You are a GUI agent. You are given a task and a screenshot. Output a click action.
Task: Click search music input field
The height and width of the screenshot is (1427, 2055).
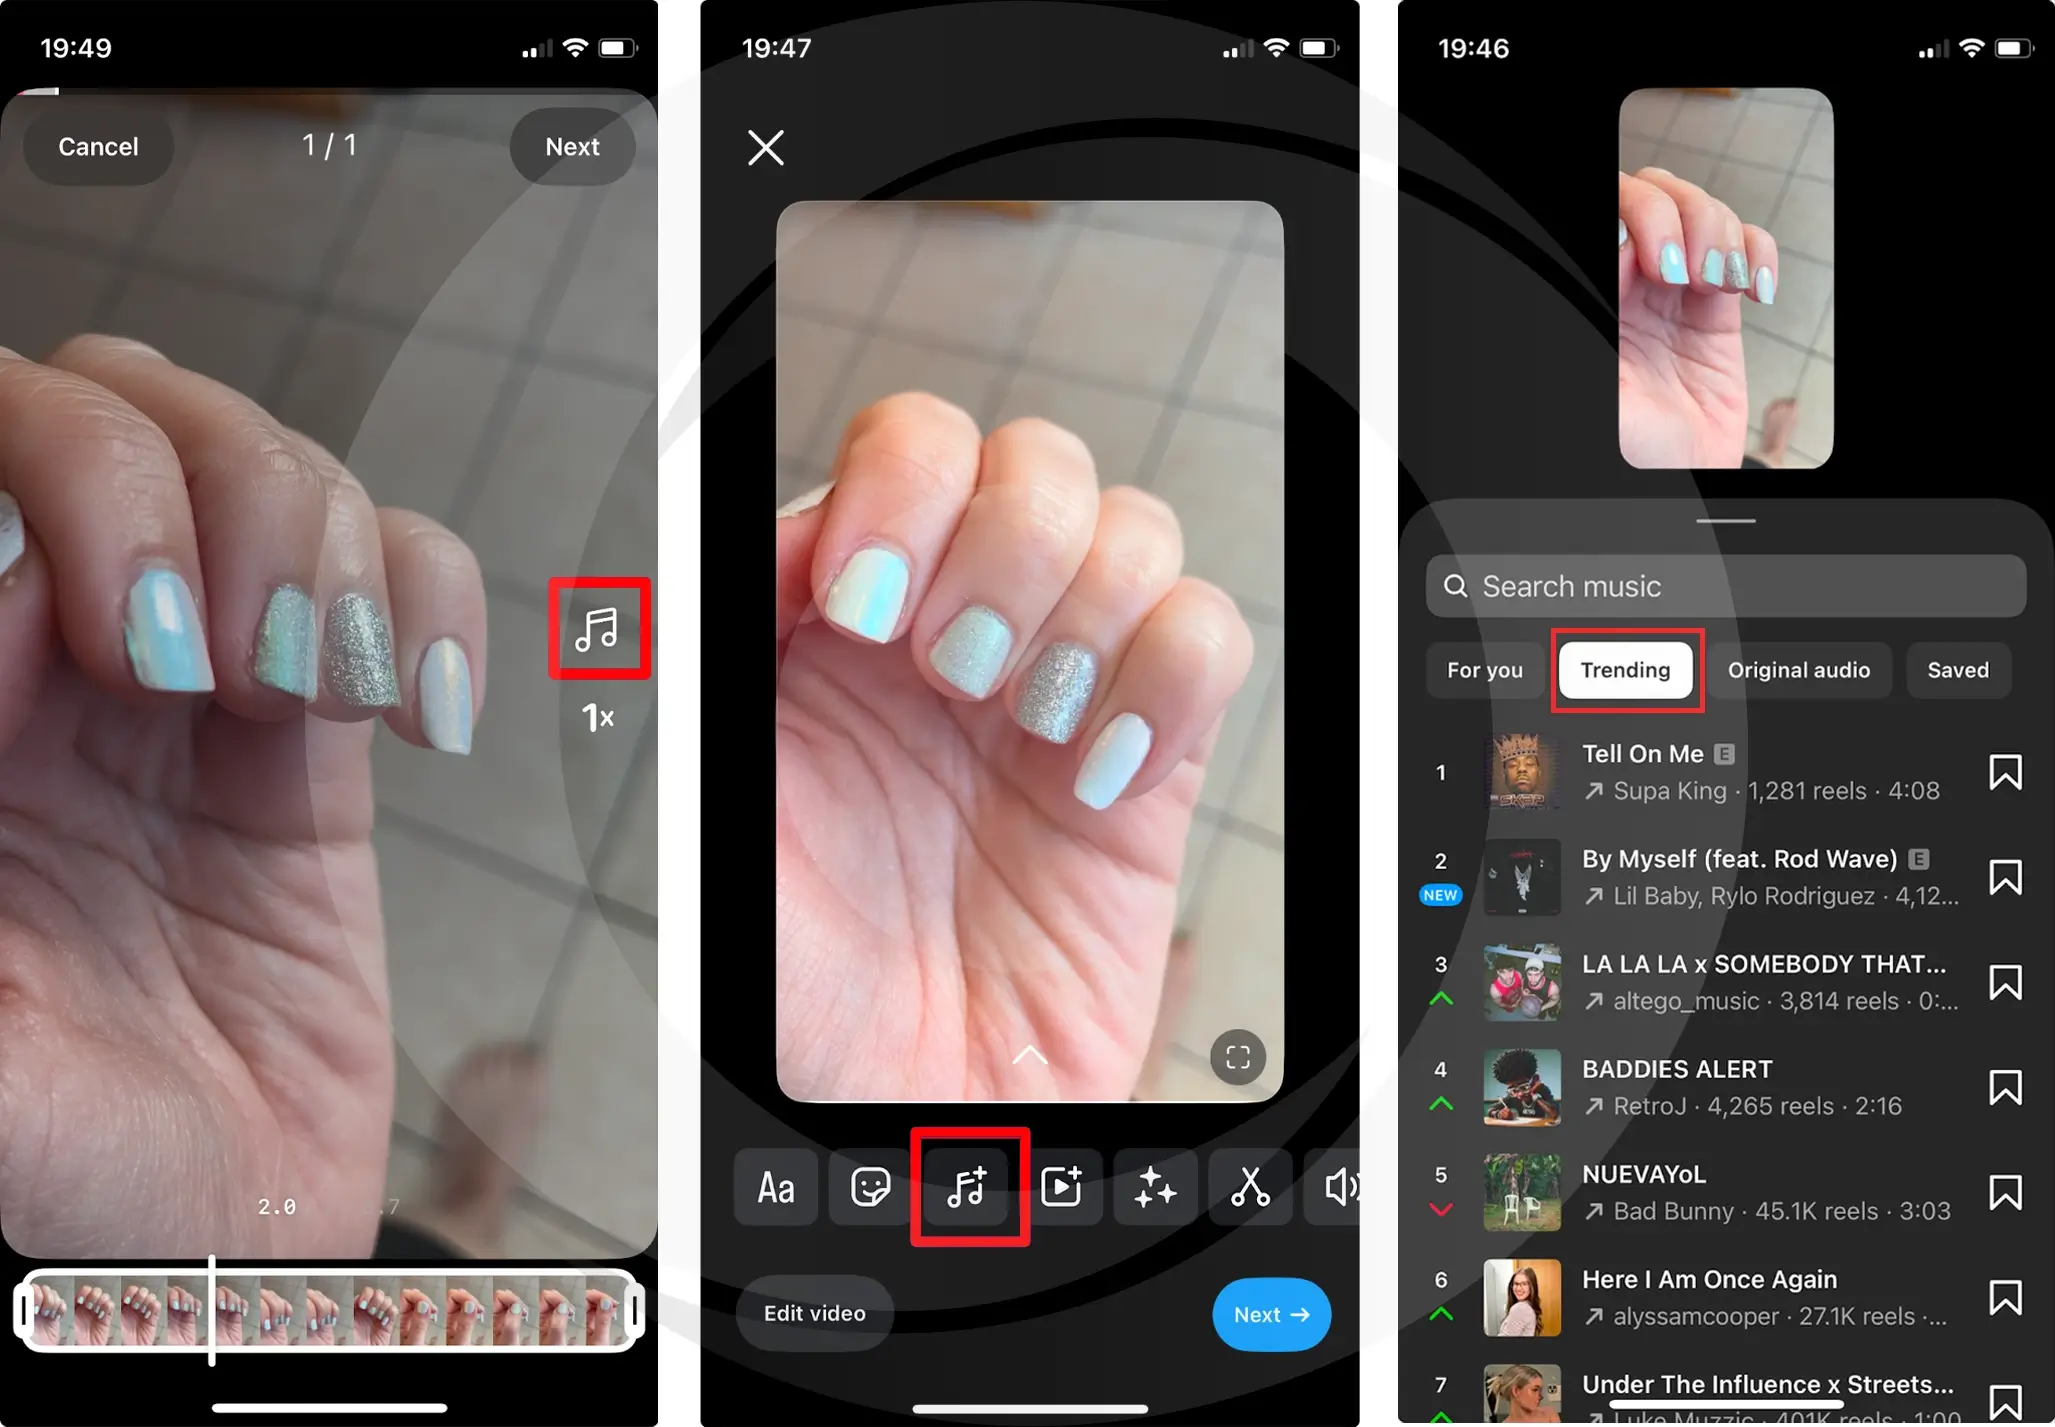(x=1713, y=585)
